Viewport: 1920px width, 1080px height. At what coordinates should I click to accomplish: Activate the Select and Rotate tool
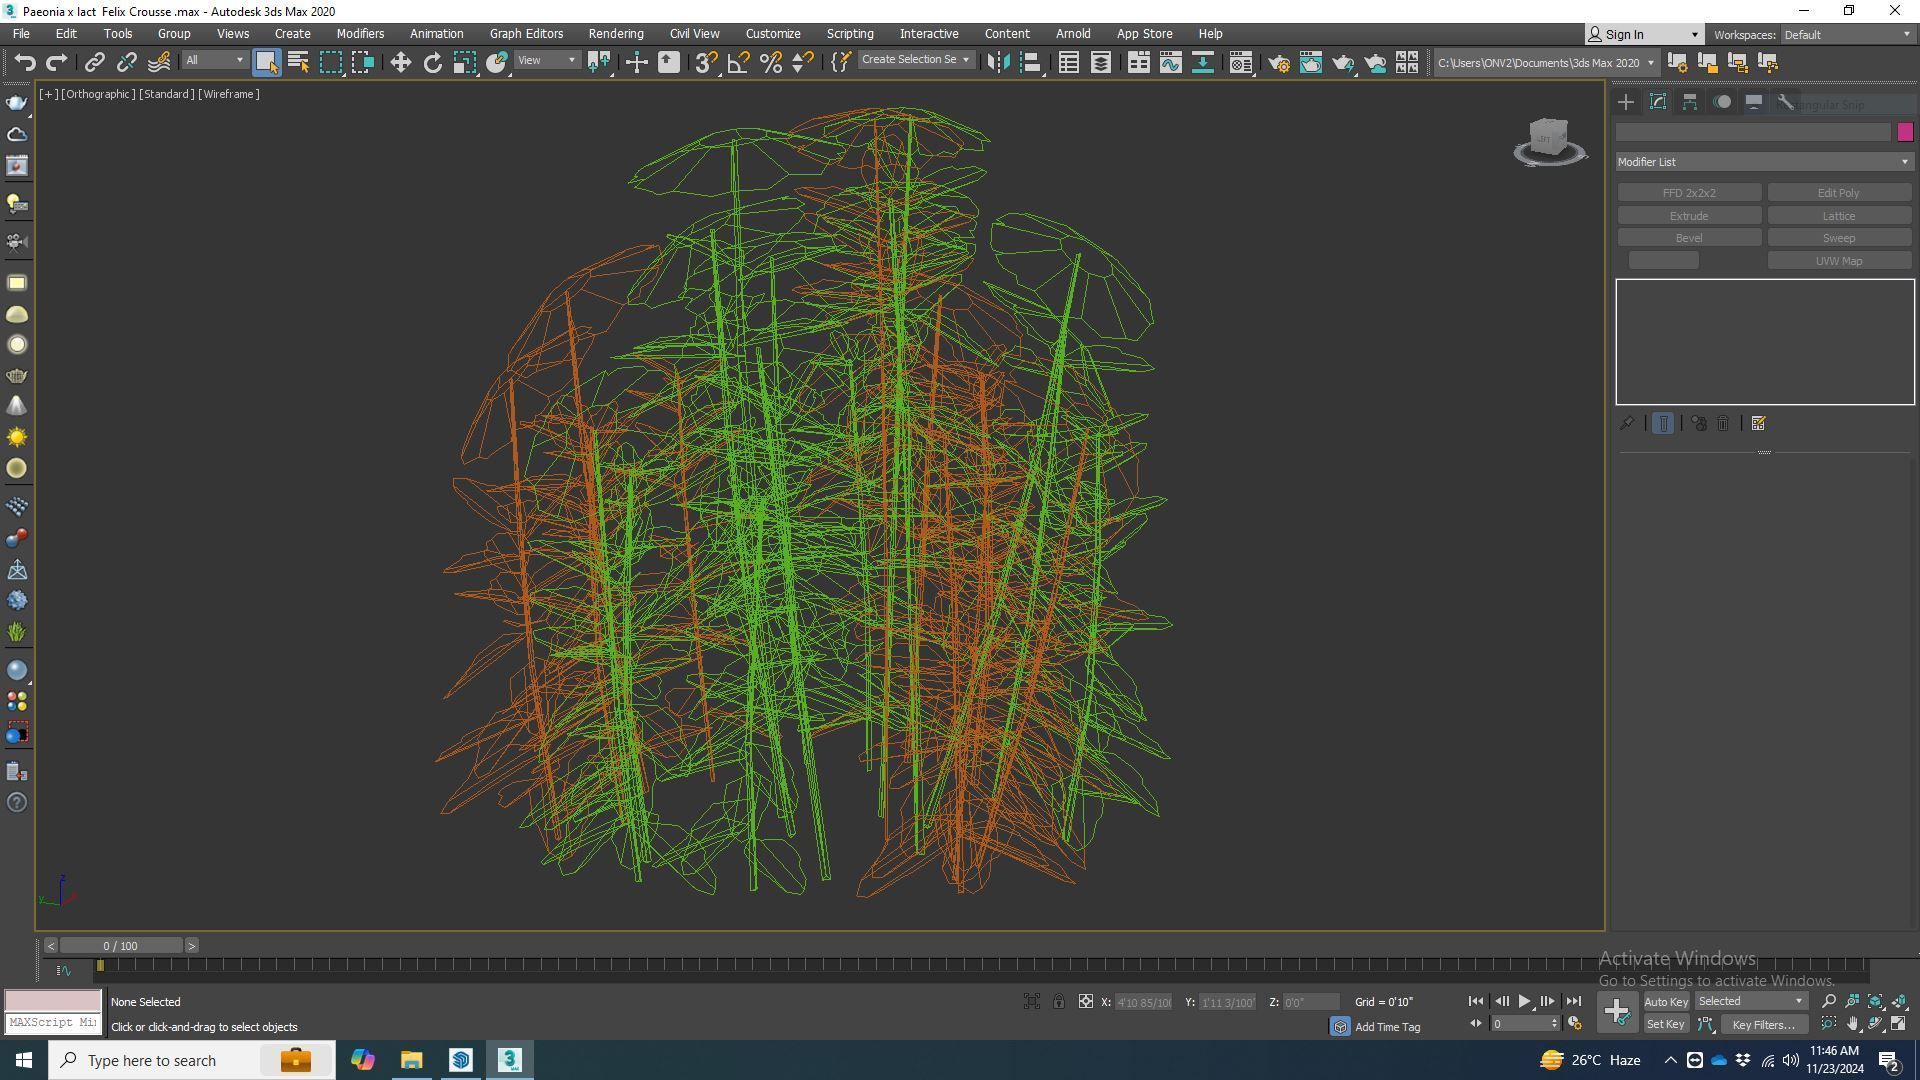(x=432, y=62)
